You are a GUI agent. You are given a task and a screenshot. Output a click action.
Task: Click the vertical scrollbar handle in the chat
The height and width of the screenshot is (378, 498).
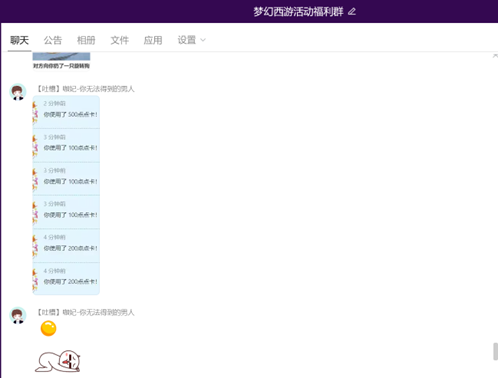(495, 351)
